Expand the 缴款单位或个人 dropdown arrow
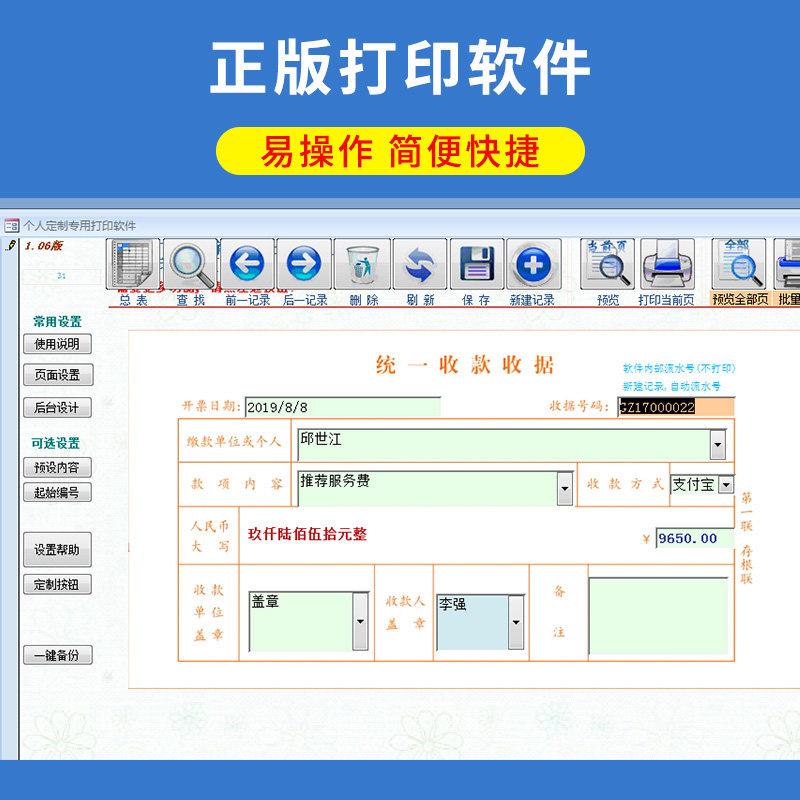This screenshot has height=800, width=800. (718, 444)
